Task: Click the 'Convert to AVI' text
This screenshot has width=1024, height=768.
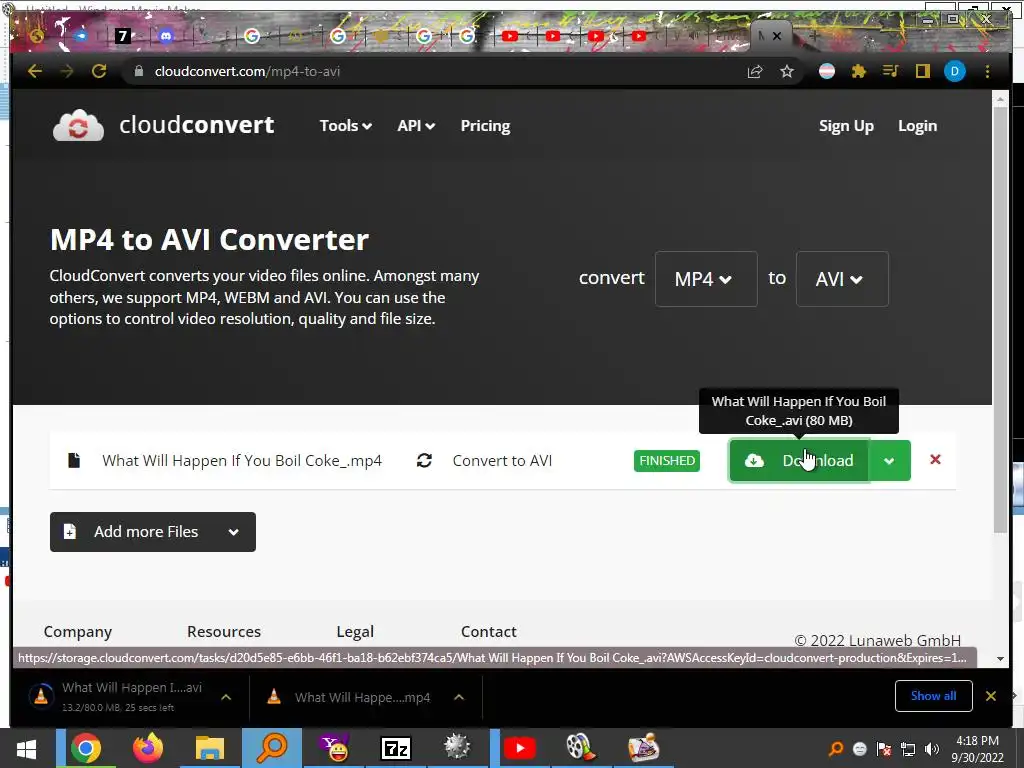Action: (x=502, y=460)
